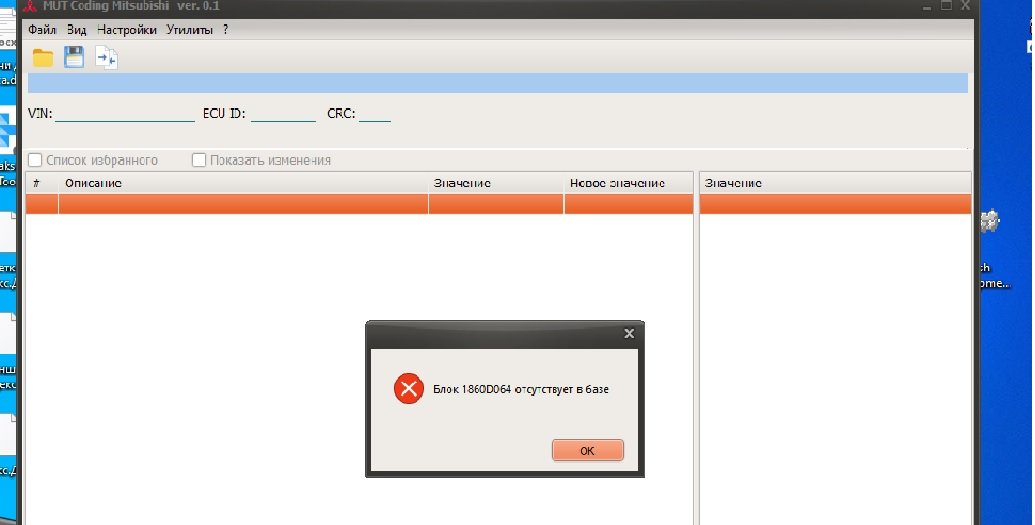
Task: Click the save floppy disk icon
Action: point(74,57)
